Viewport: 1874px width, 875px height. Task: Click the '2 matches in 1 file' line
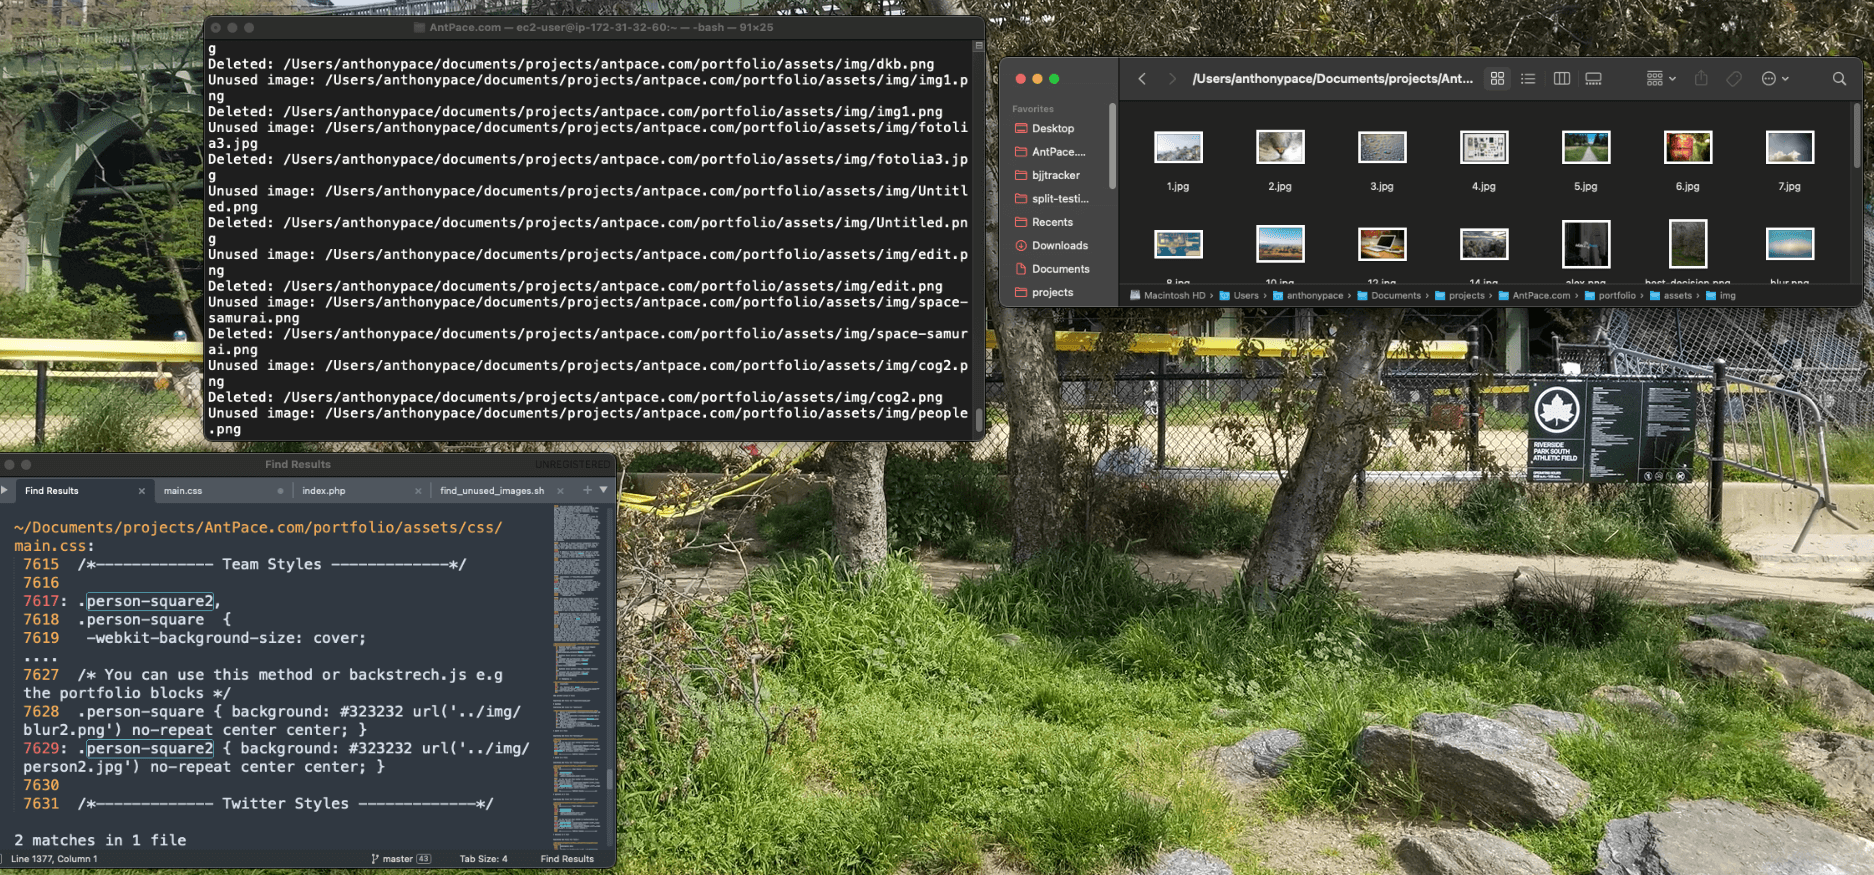pos(100,840)
